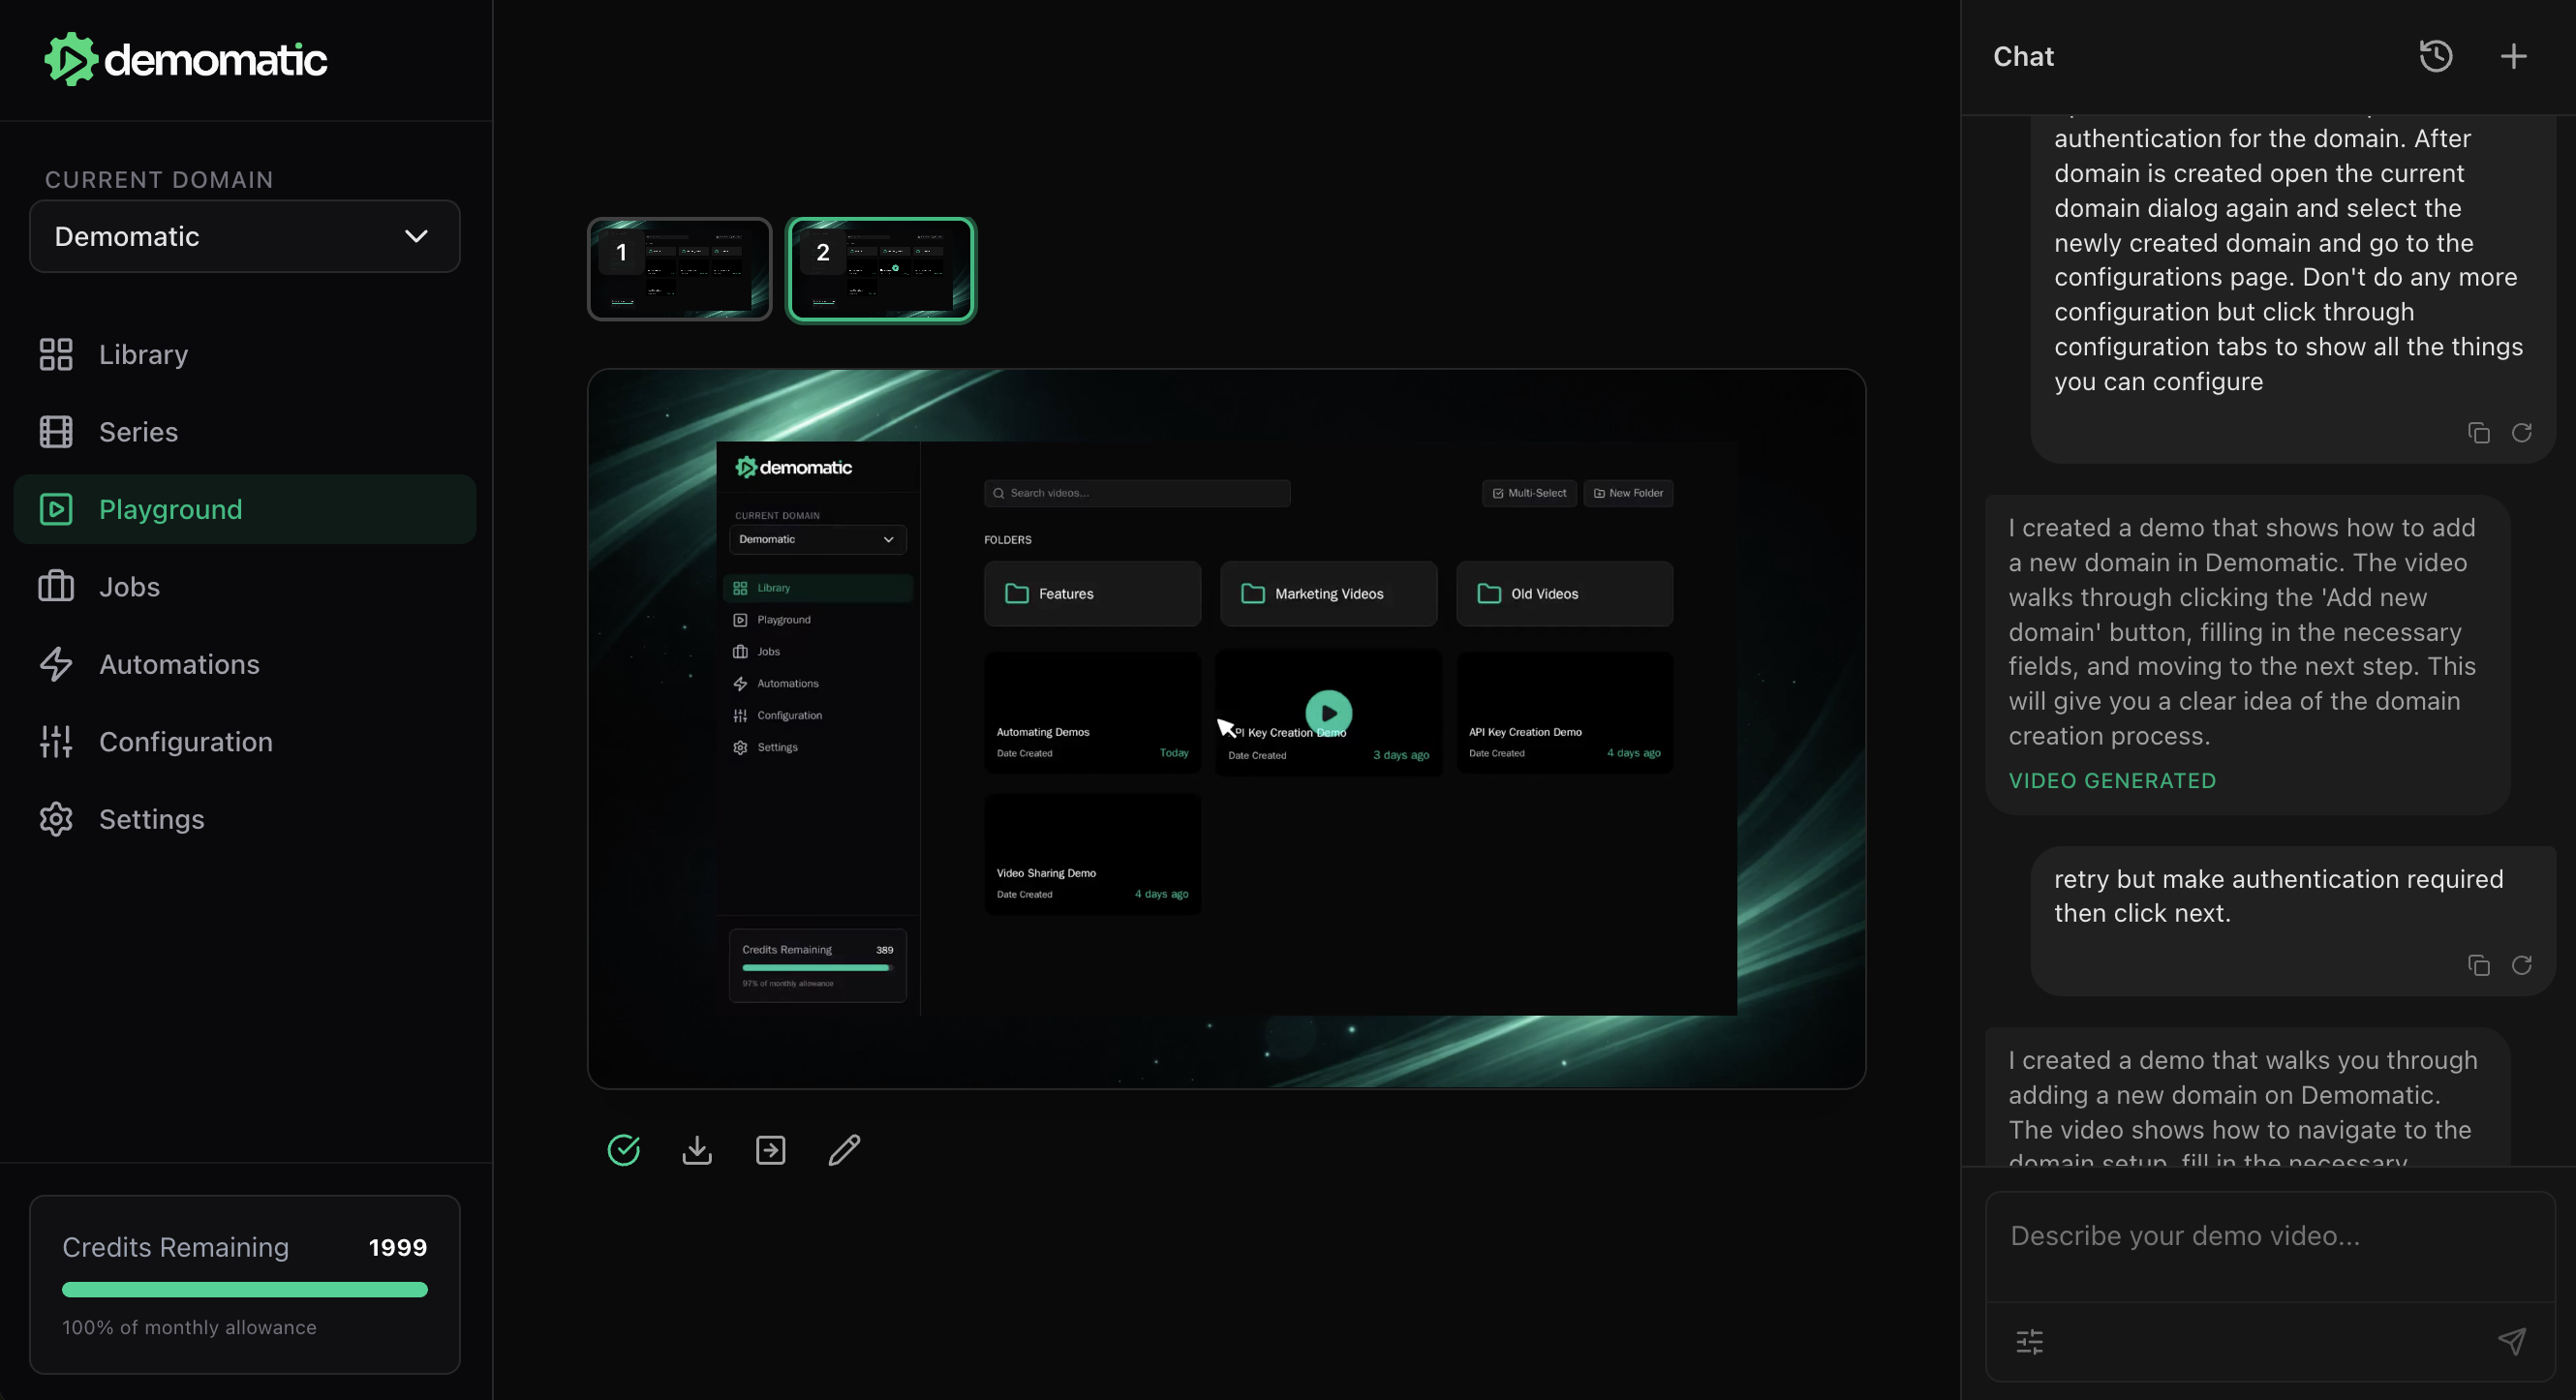Copy the 'retry but make authentication' message
This screenshot has height=1400, width=2576.
click(2478, 965)
